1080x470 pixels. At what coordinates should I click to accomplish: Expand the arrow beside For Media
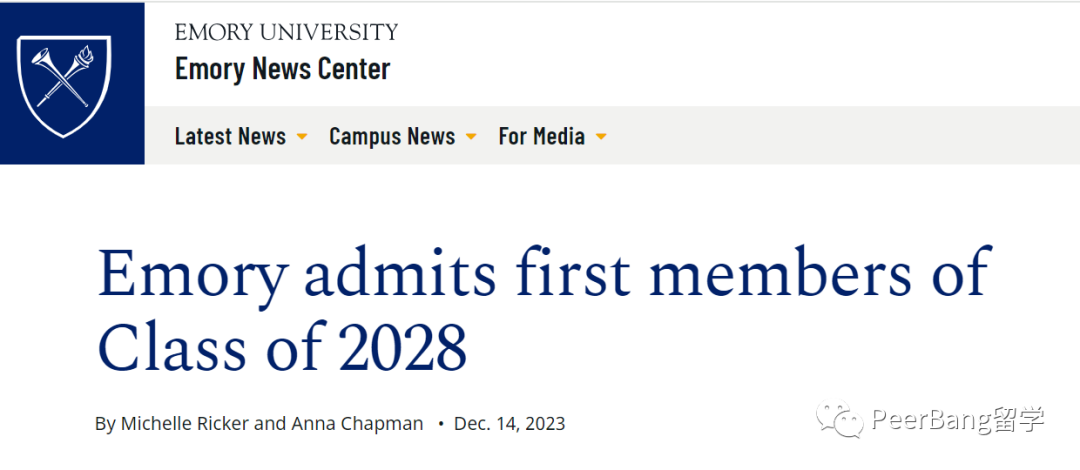pyautogui.click(x=601, y=137)
